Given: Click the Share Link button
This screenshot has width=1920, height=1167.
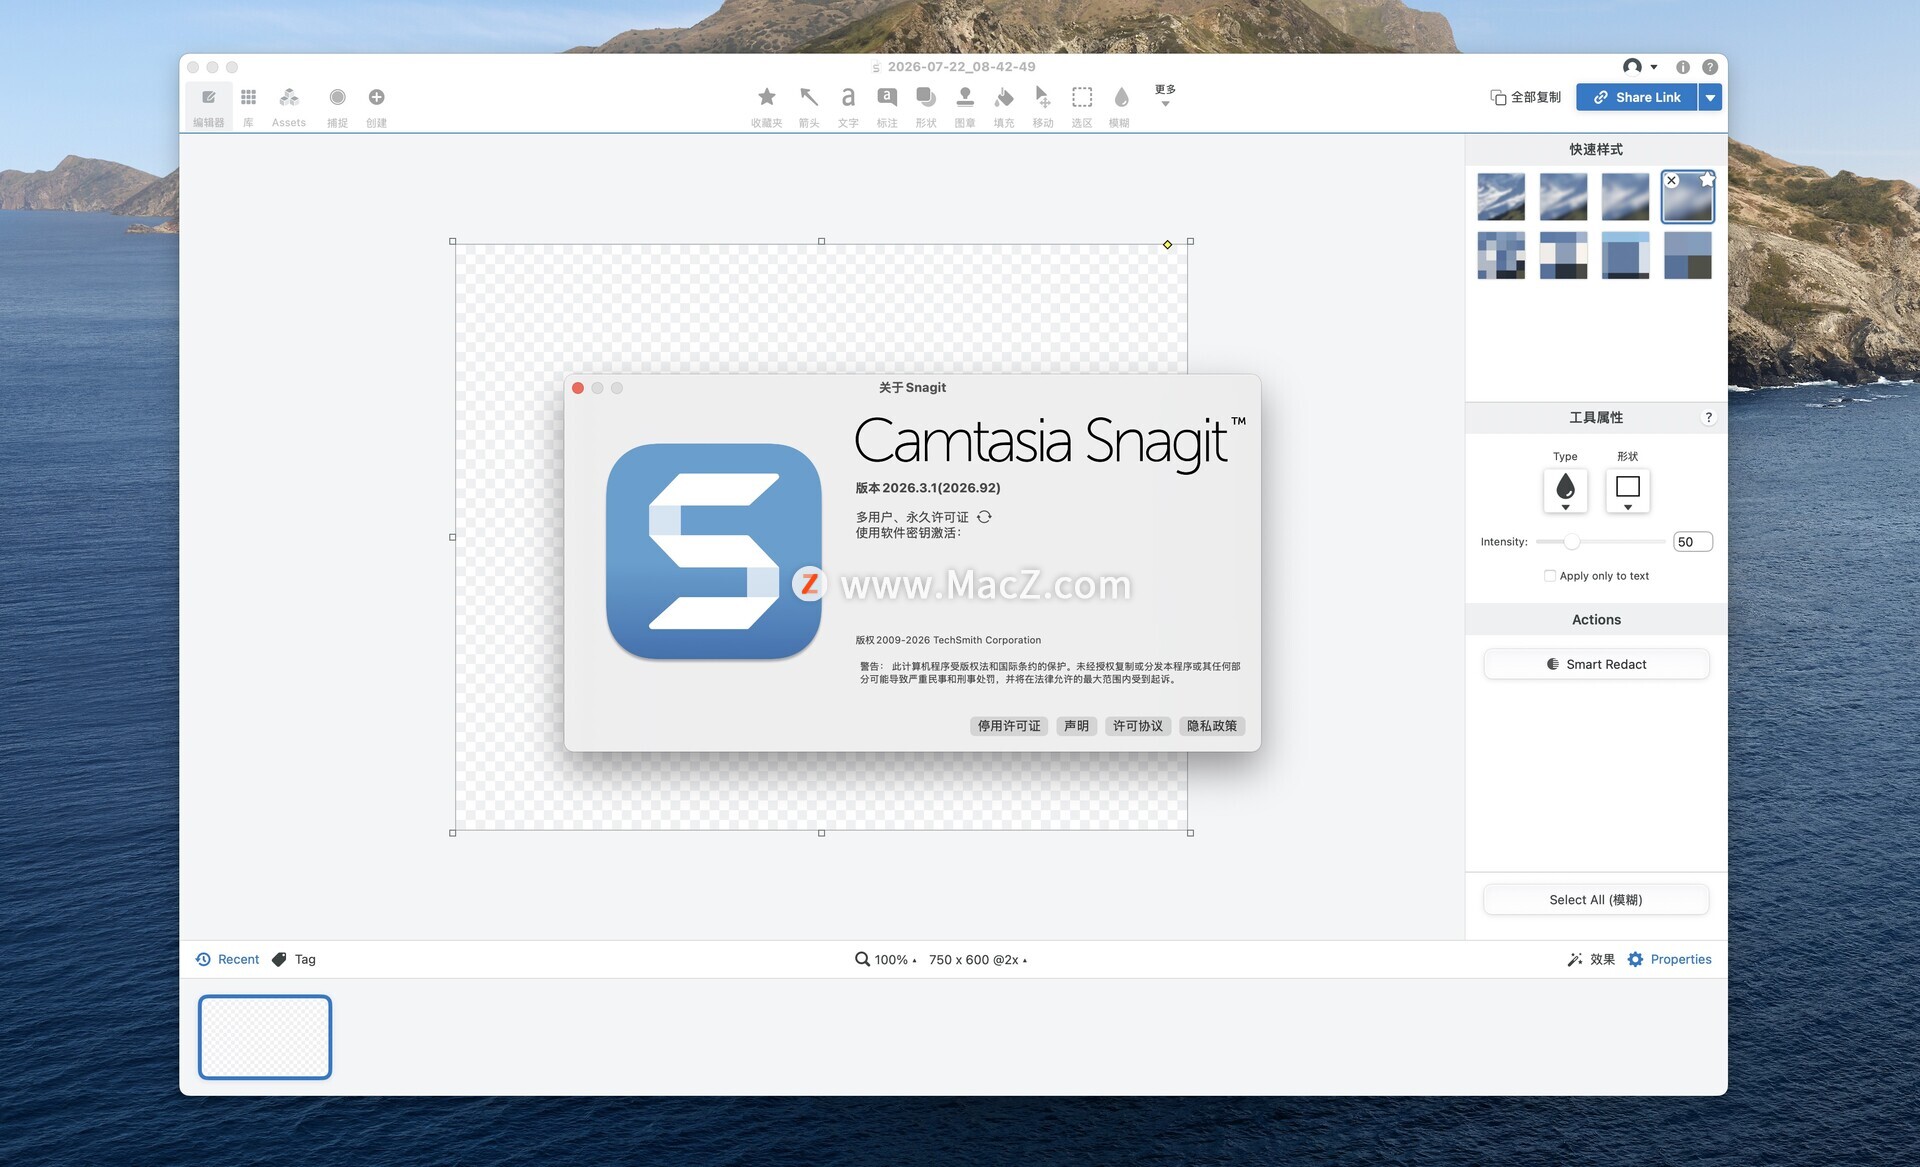Looking at the screenshot, I should [x=1637, y=97].
